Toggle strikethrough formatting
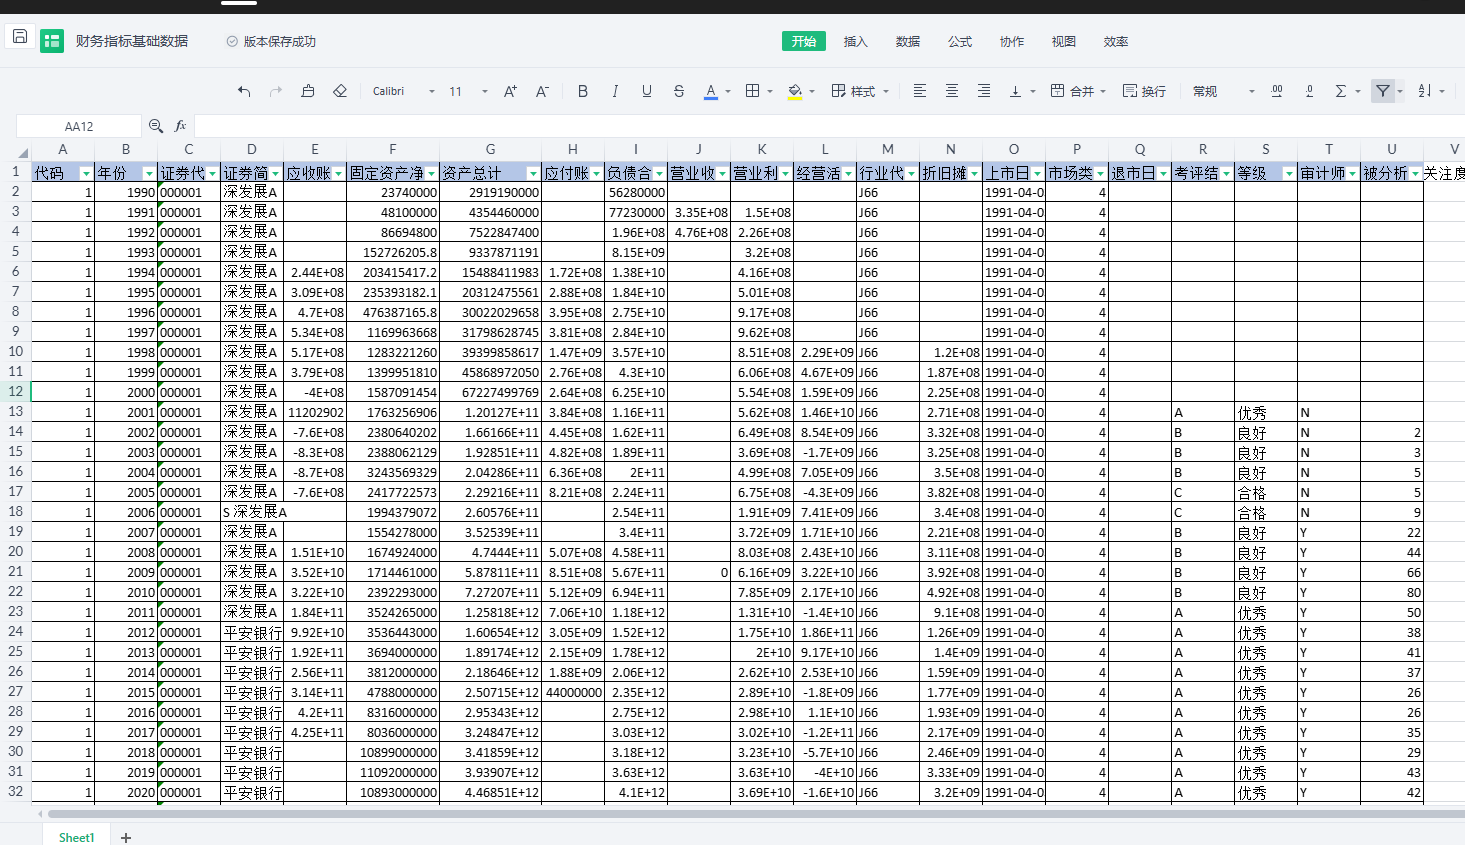The height and width of the screenshot is (845, 1465). (x=679, y=91)
